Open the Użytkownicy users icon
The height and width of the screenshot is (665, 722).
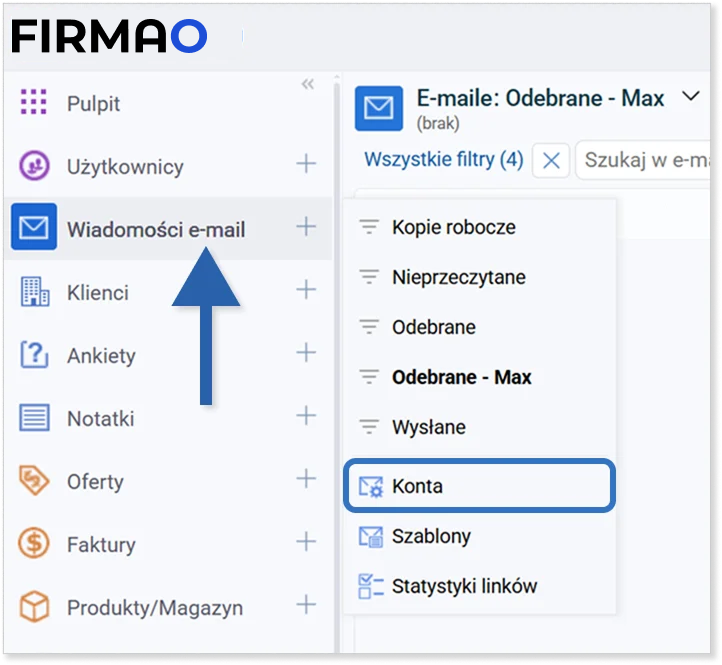click(34, 166)
